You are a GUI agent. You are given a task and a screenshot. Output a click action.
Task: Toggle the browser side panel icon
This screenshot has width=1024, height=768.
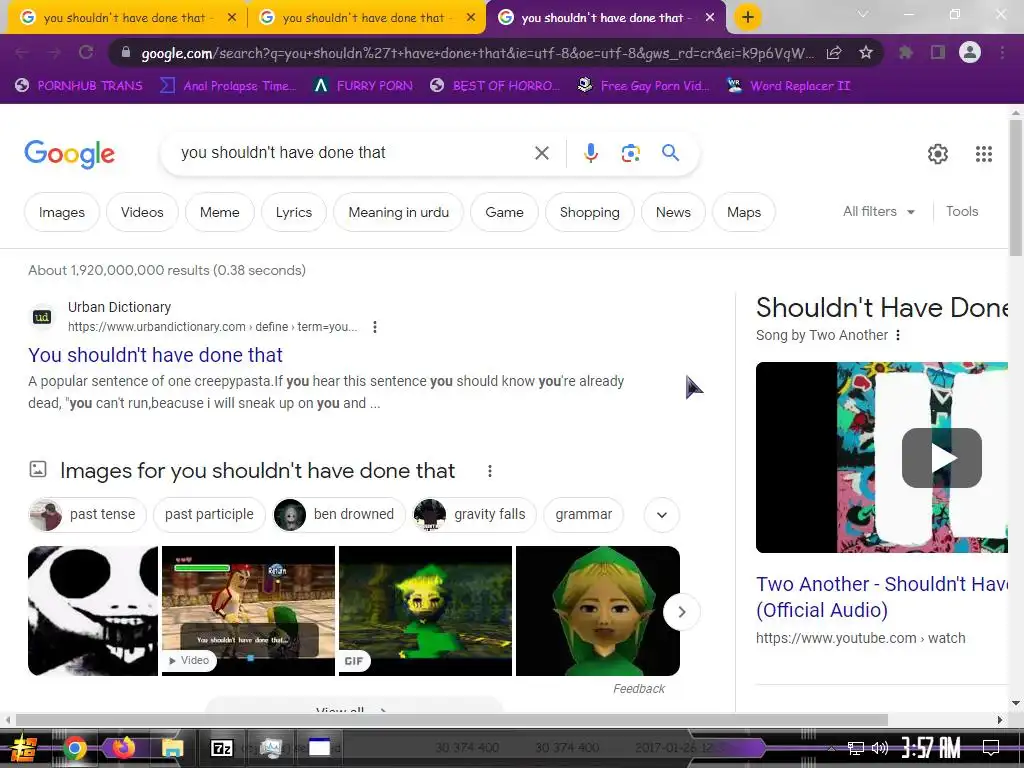[938, 52]
